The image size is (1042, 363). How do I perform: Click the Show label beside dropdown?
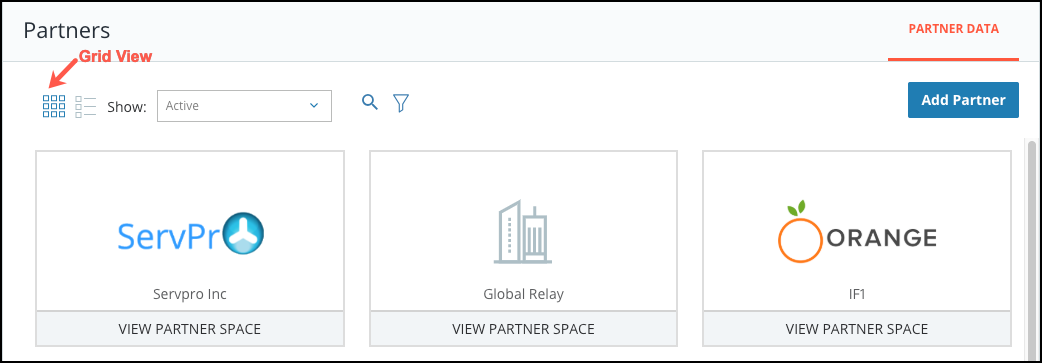[x=127, y=107]
